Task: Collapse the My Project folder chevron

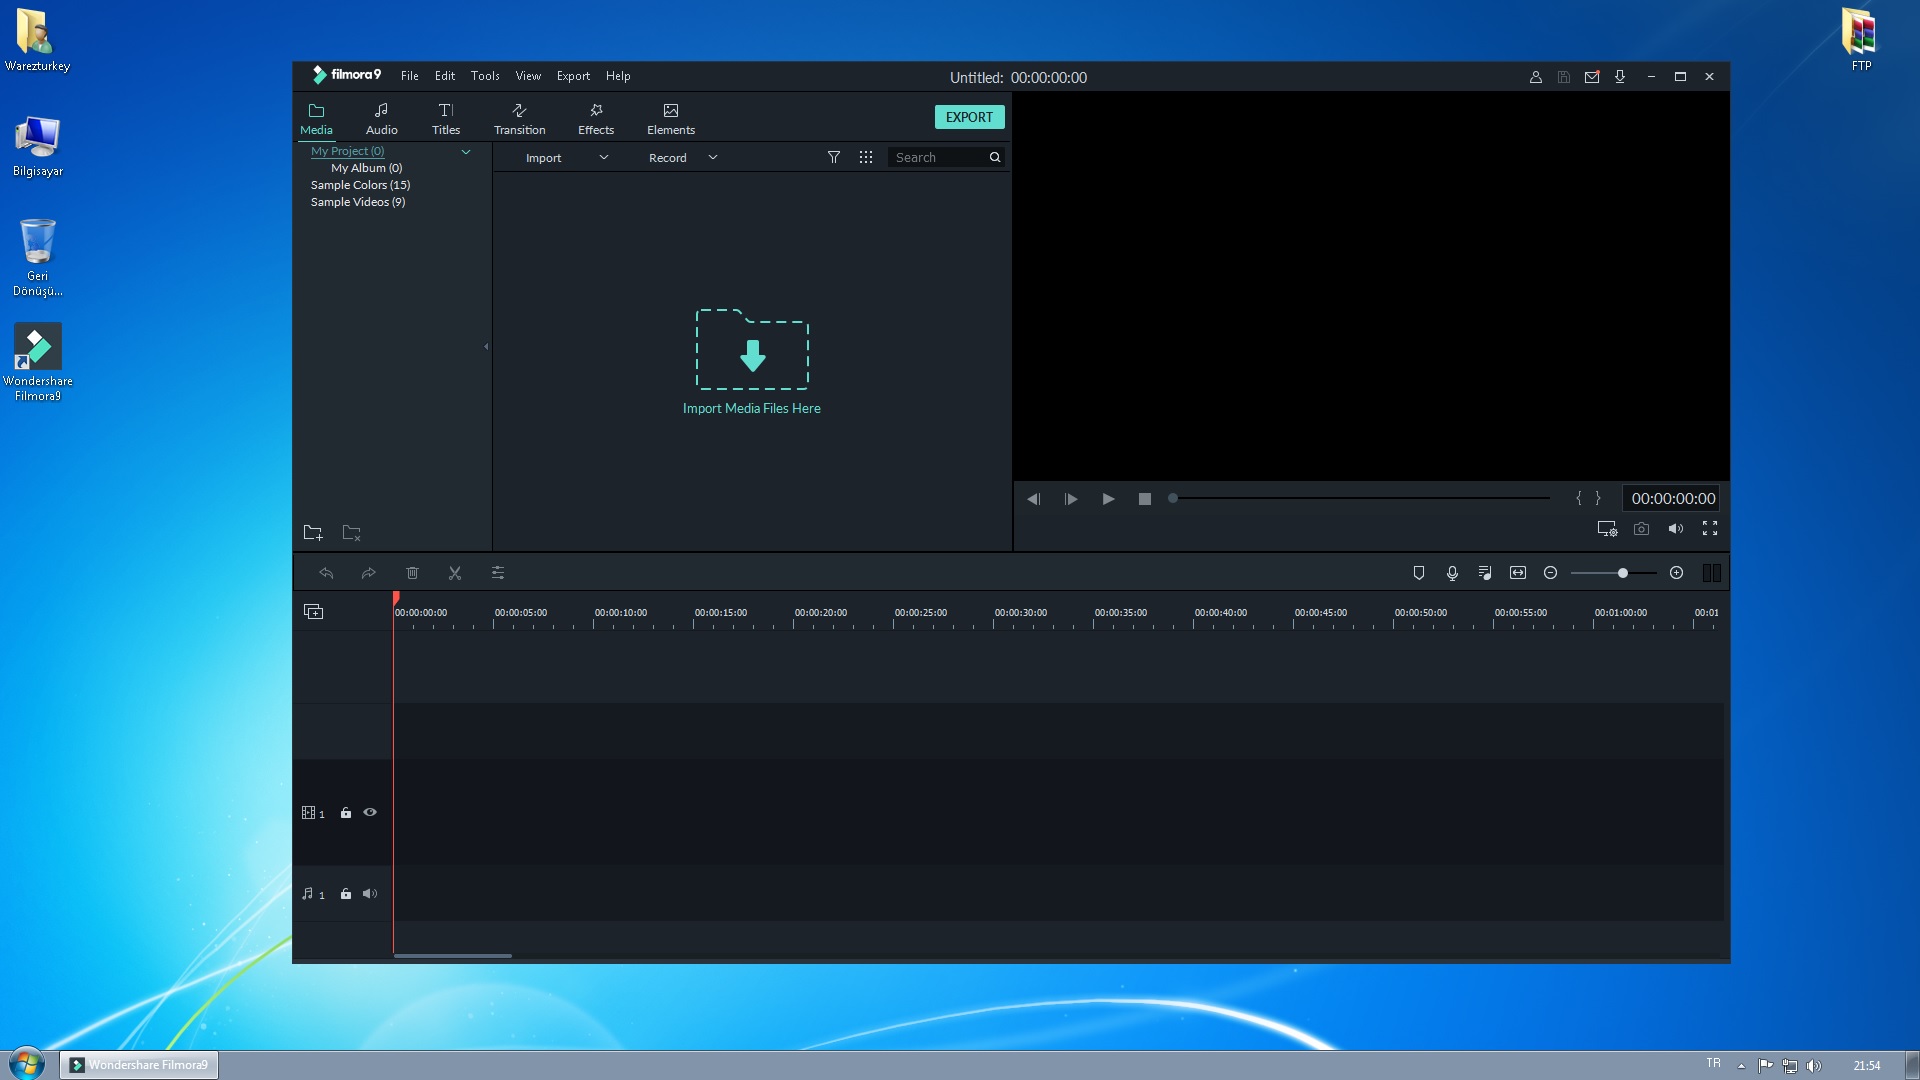Action: point(465,152)
